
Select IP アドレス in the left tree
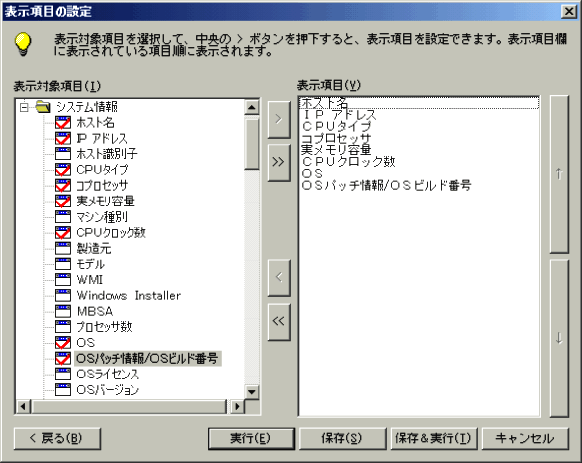point(102,138)
